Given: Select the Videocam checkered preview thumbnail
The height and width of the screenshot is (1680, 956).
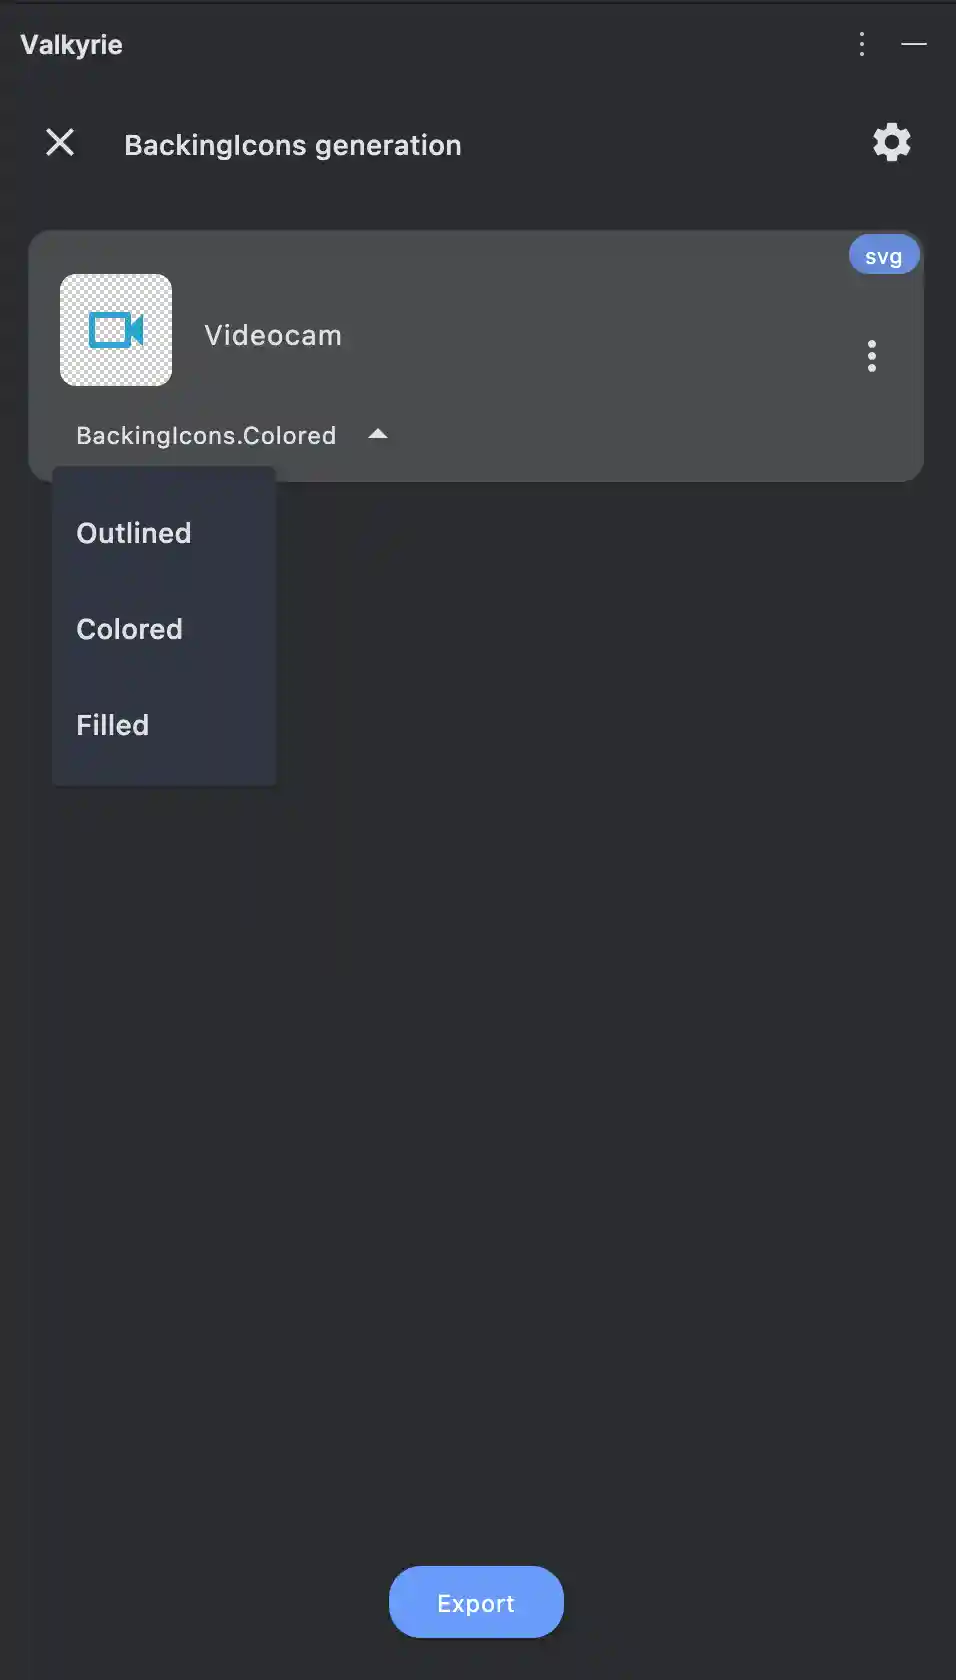Looking at the screenshot, I should pos(116,330).
